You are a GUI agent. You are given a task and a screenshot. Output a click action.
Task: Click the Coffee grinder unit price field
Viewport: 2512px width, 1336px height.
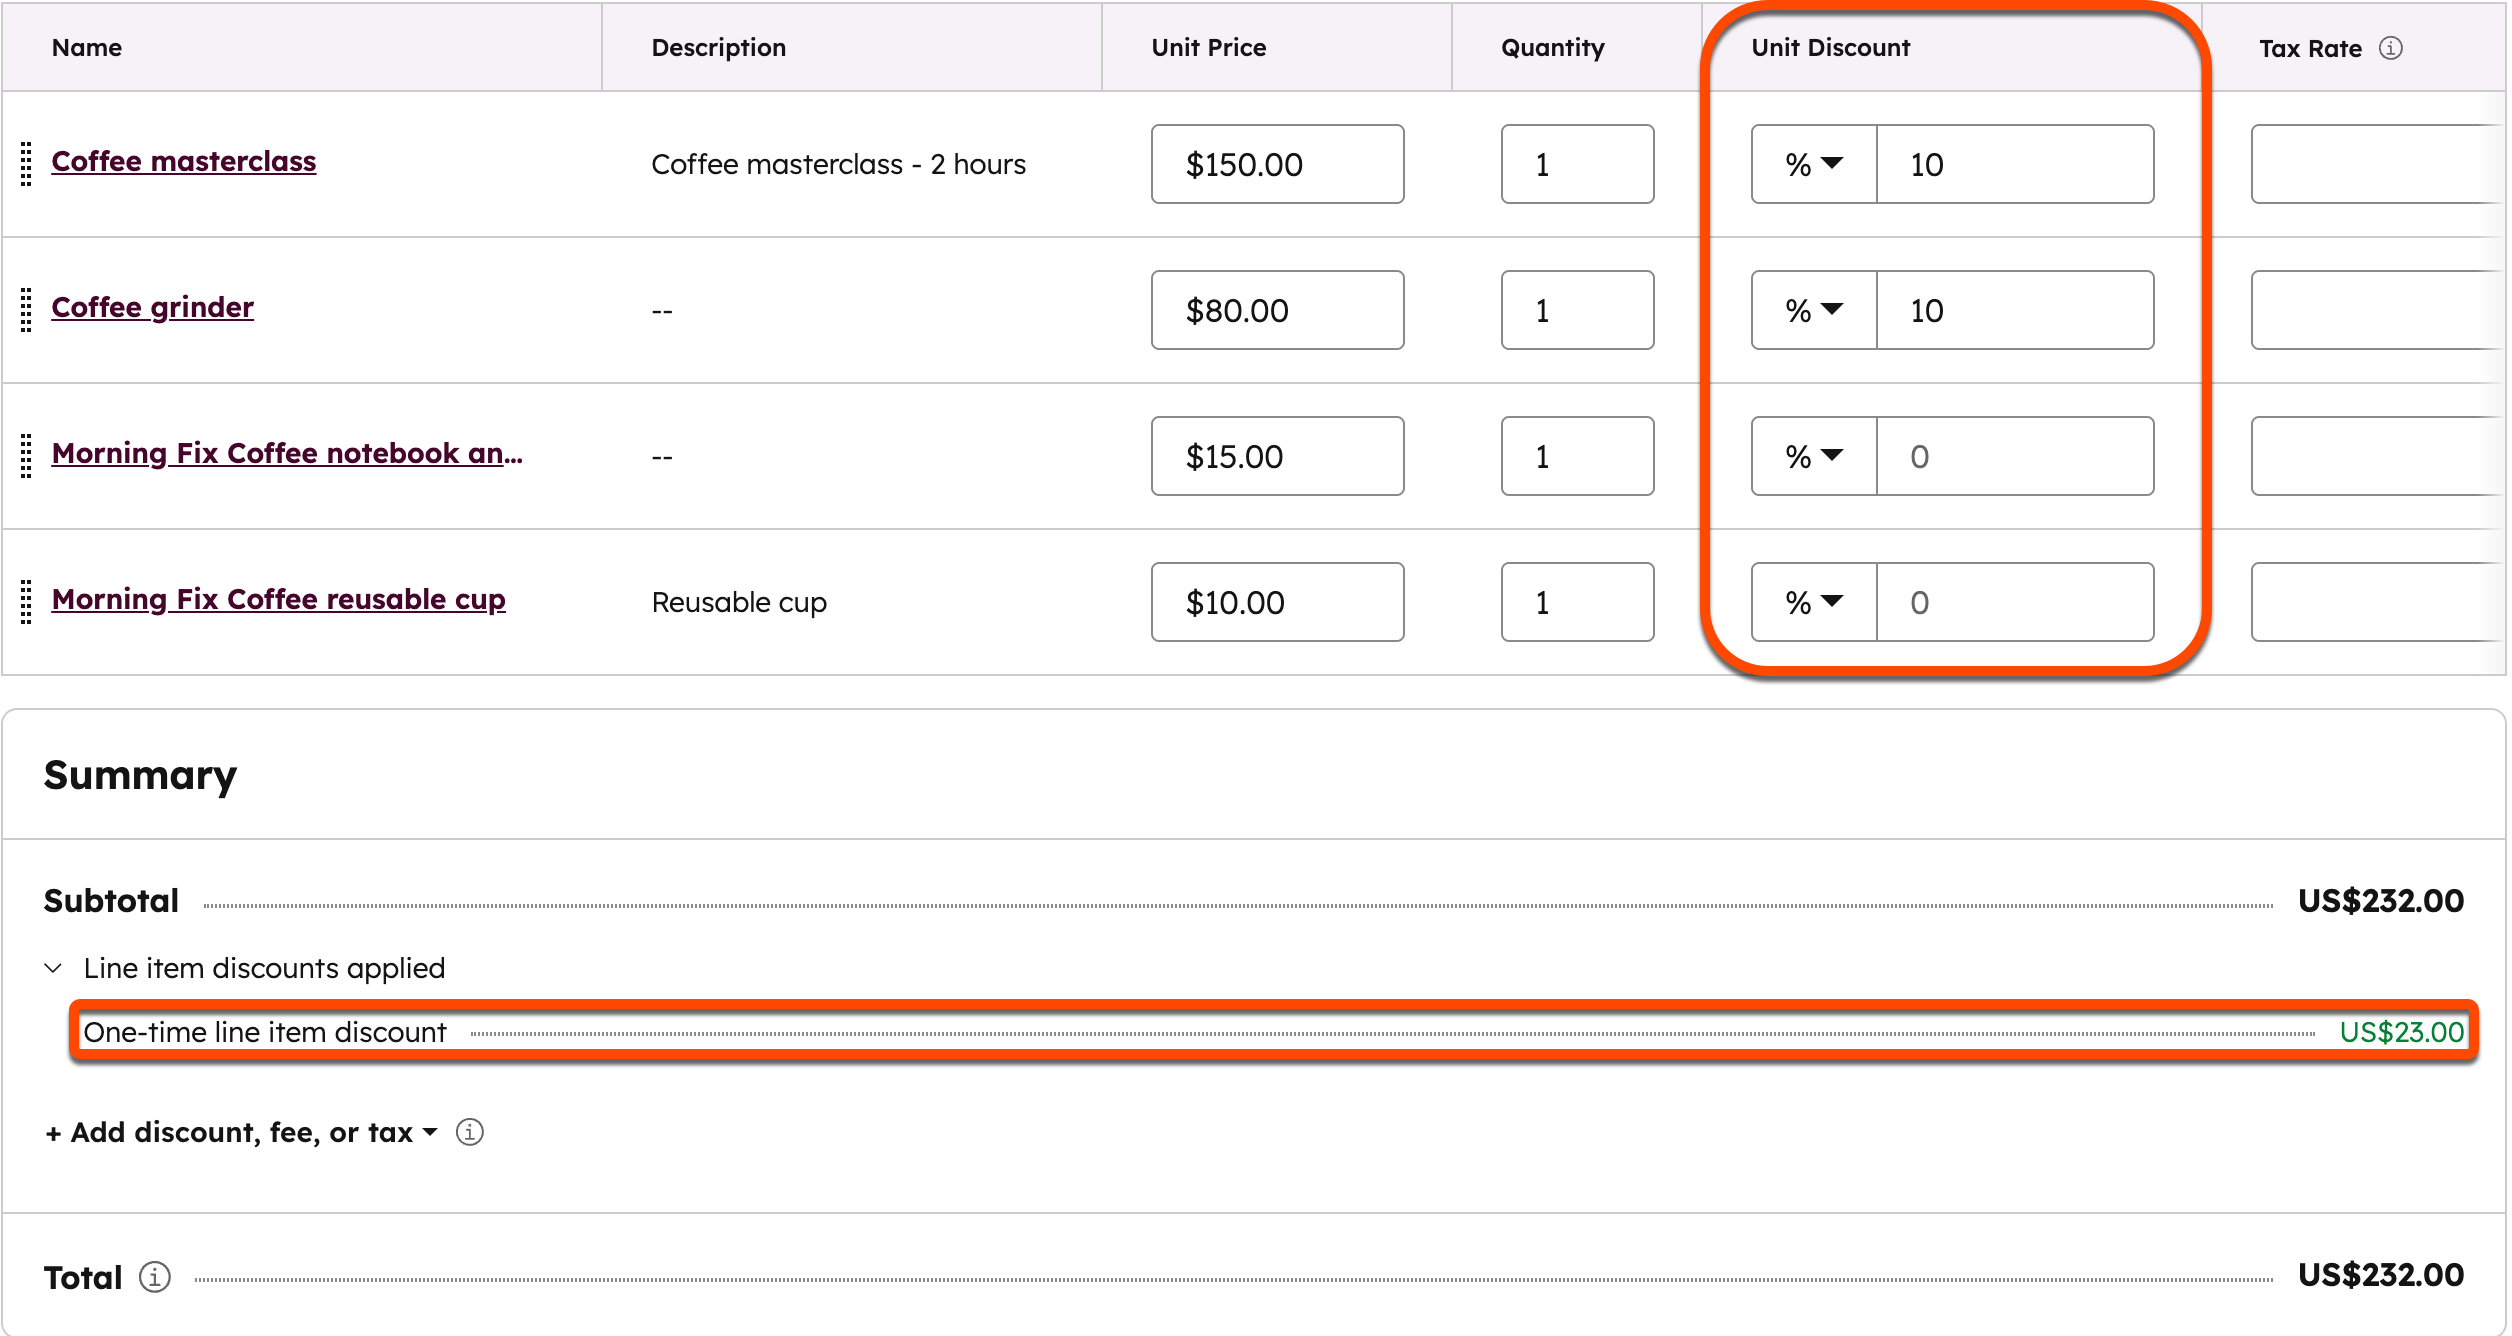coord(1277,310)
